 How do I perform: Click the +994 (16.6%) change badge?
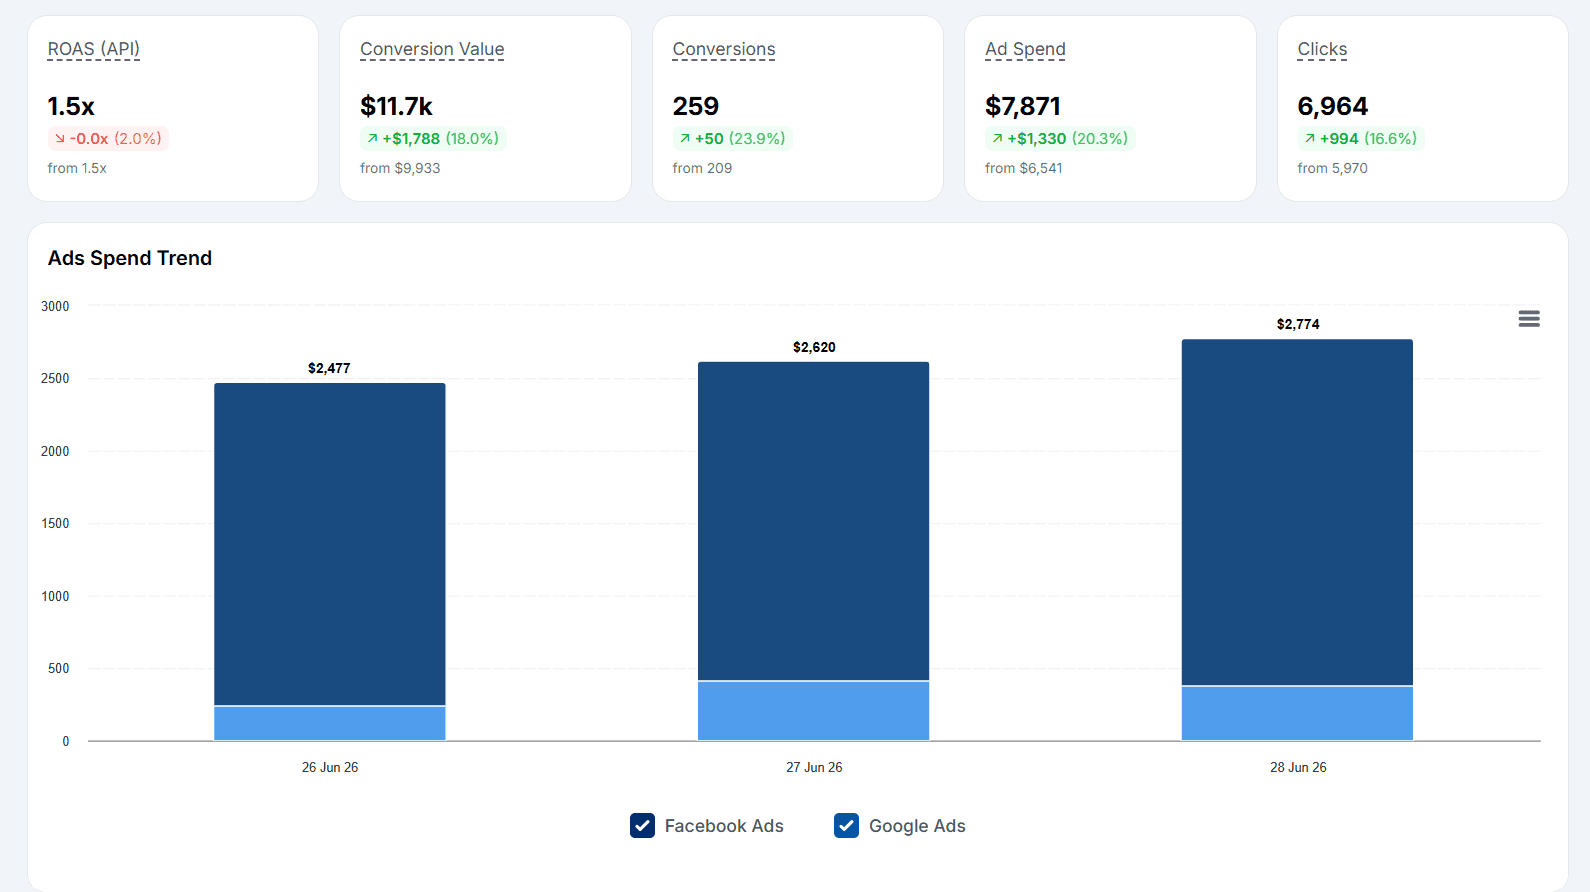[x=1360, y=138]
